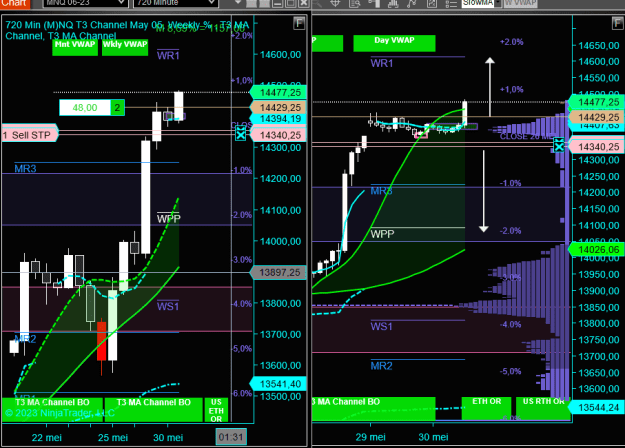Click 14429,25 price marker on left chart

(278, 108)
